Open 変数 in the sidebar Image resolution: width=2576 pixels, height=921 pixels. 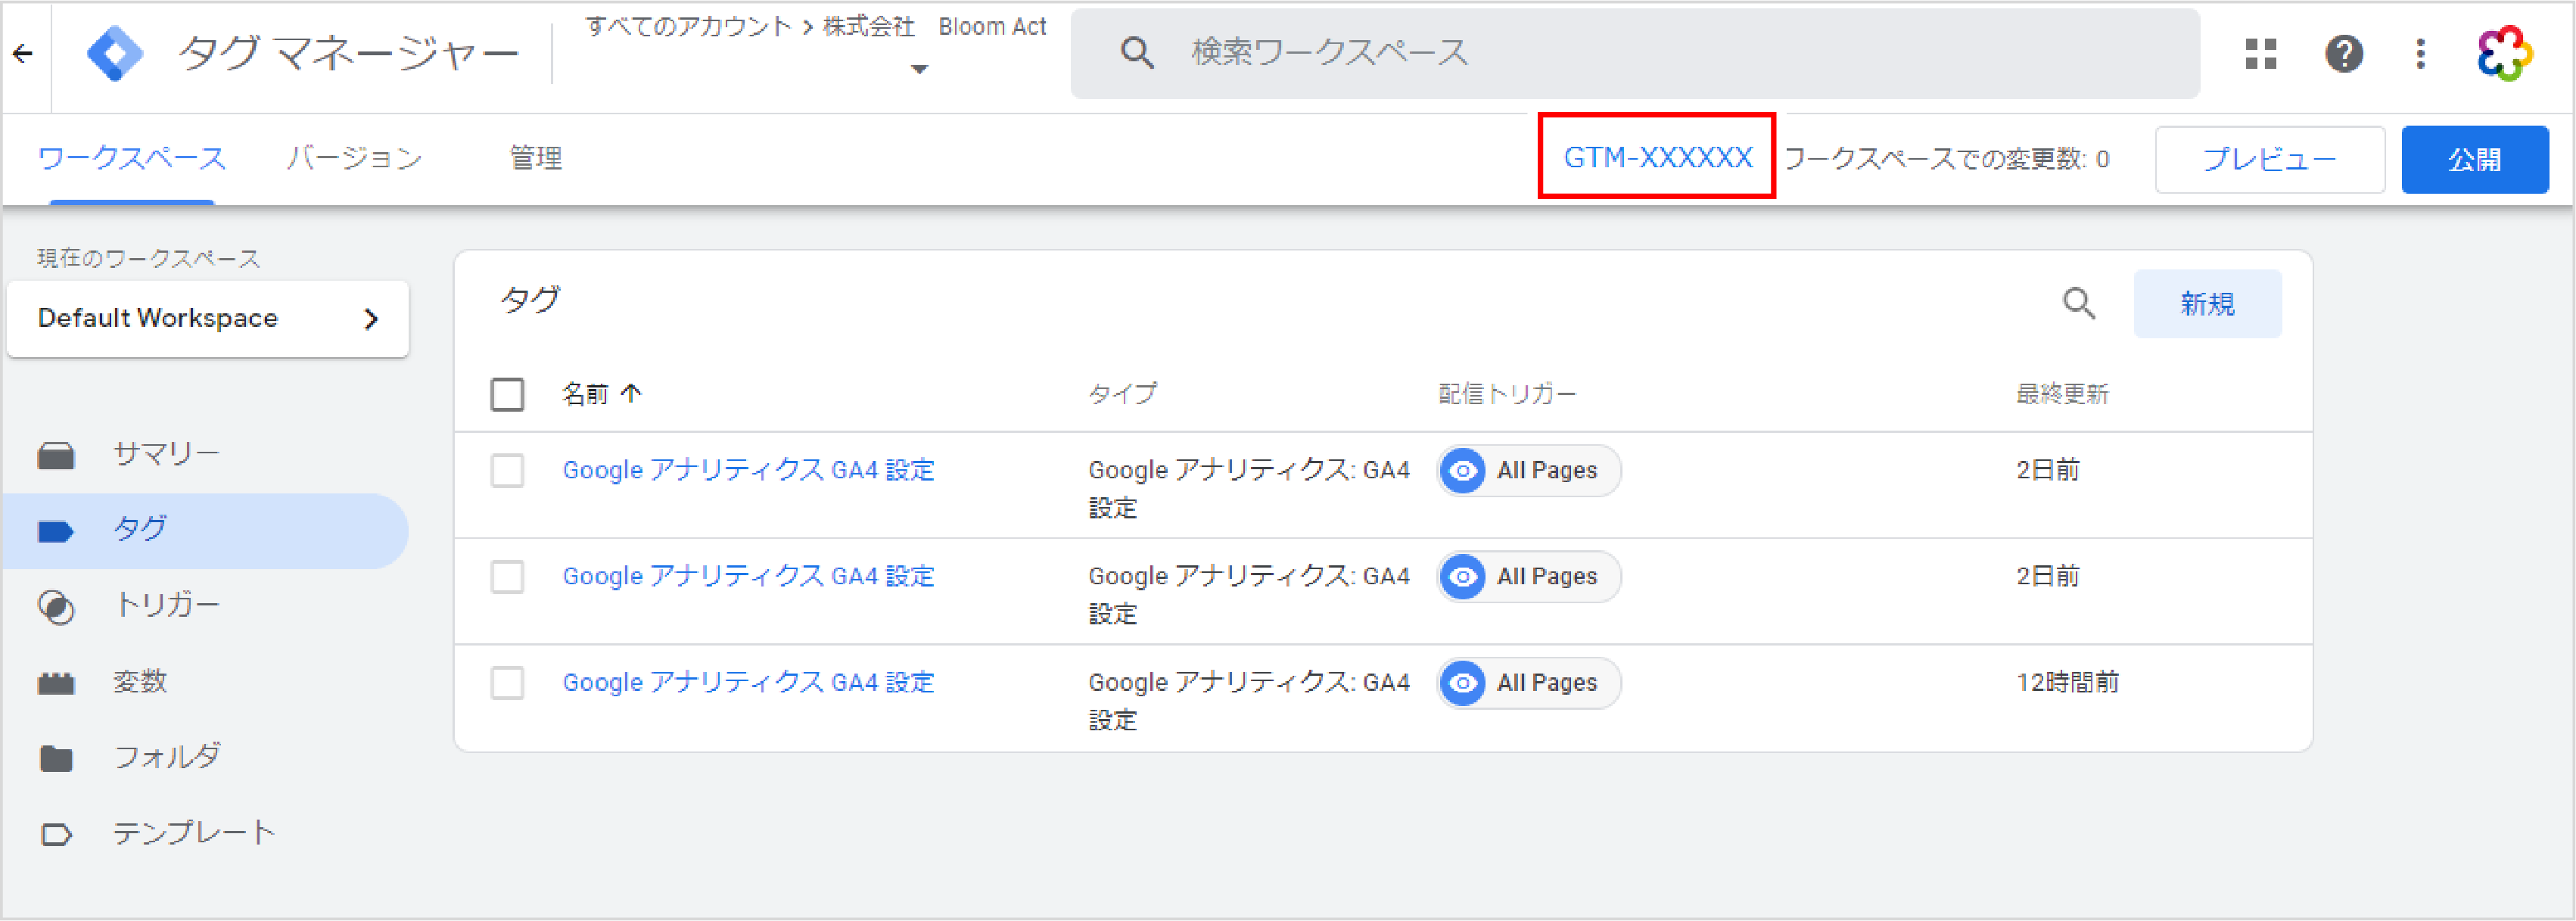[x=139, y=682]
